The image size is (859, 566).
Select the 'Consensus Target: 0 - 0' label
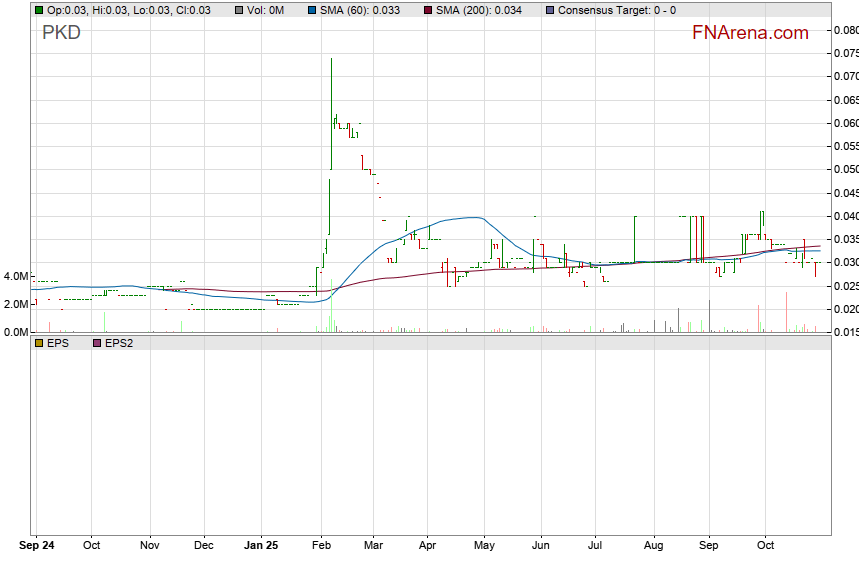(x=616, y=10)
